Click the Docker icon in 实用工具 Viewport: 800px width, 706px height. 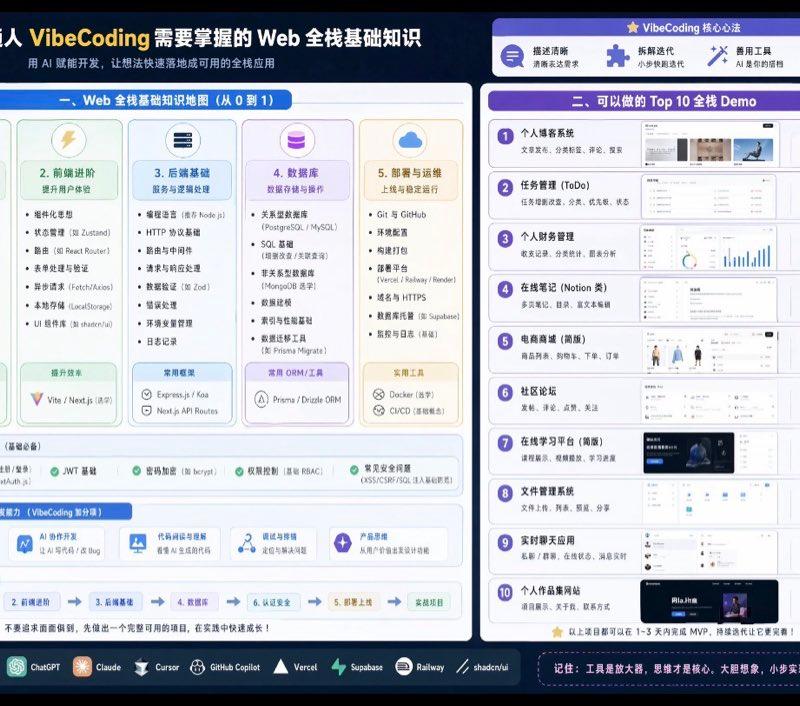coord(379,394)
